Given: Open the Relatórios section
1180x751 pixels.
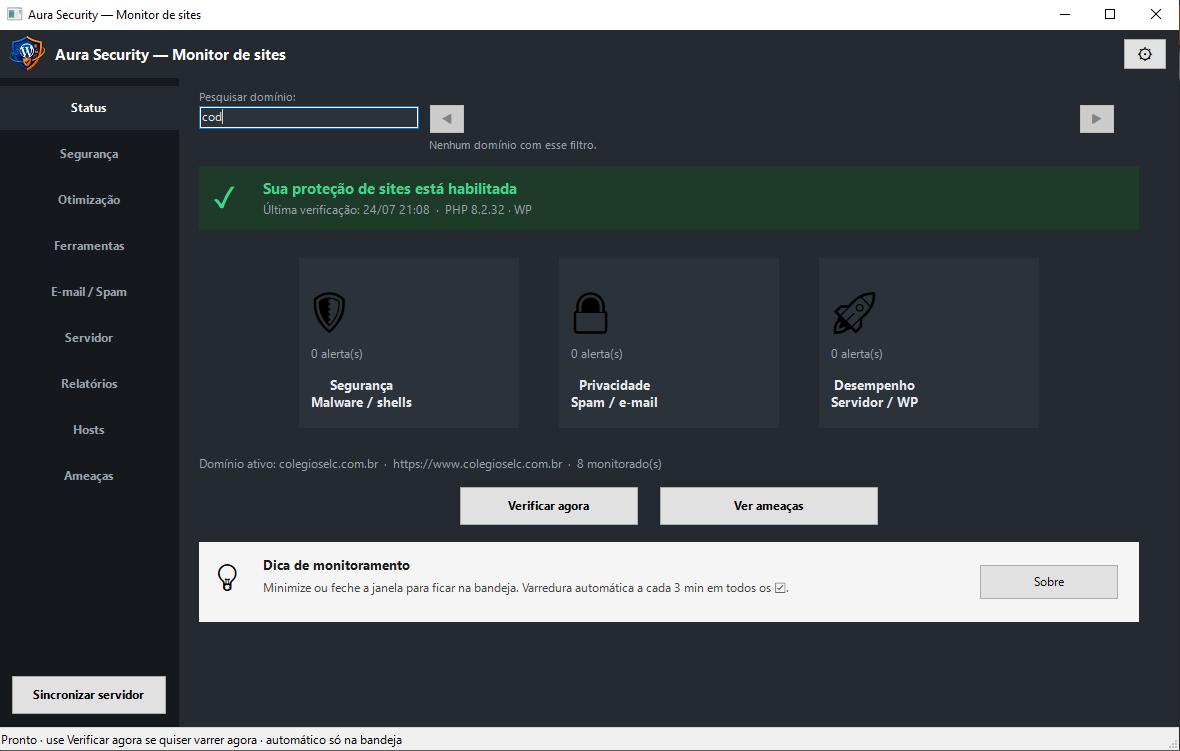Looking at the screenshot, I should pos(89,383).
